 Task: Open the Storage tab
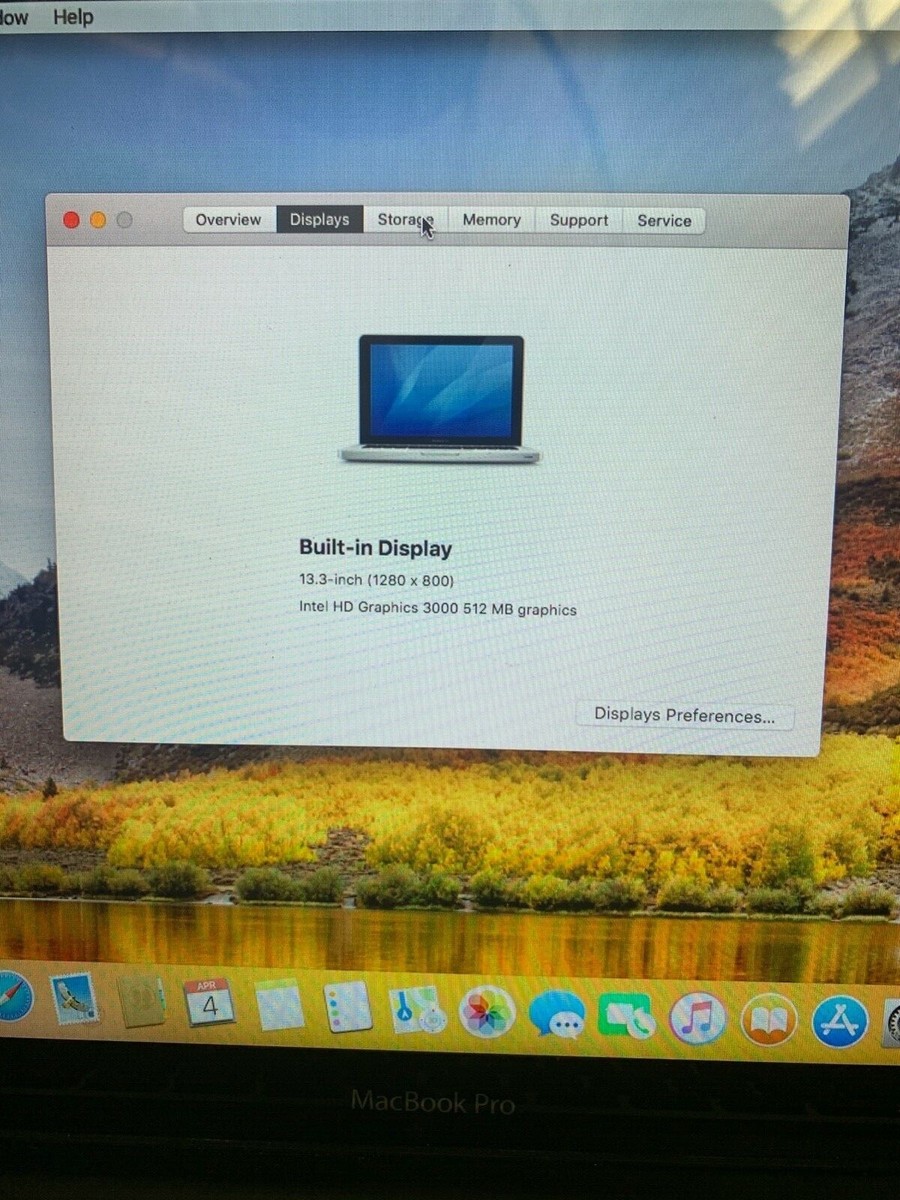[x=406, y=220]
